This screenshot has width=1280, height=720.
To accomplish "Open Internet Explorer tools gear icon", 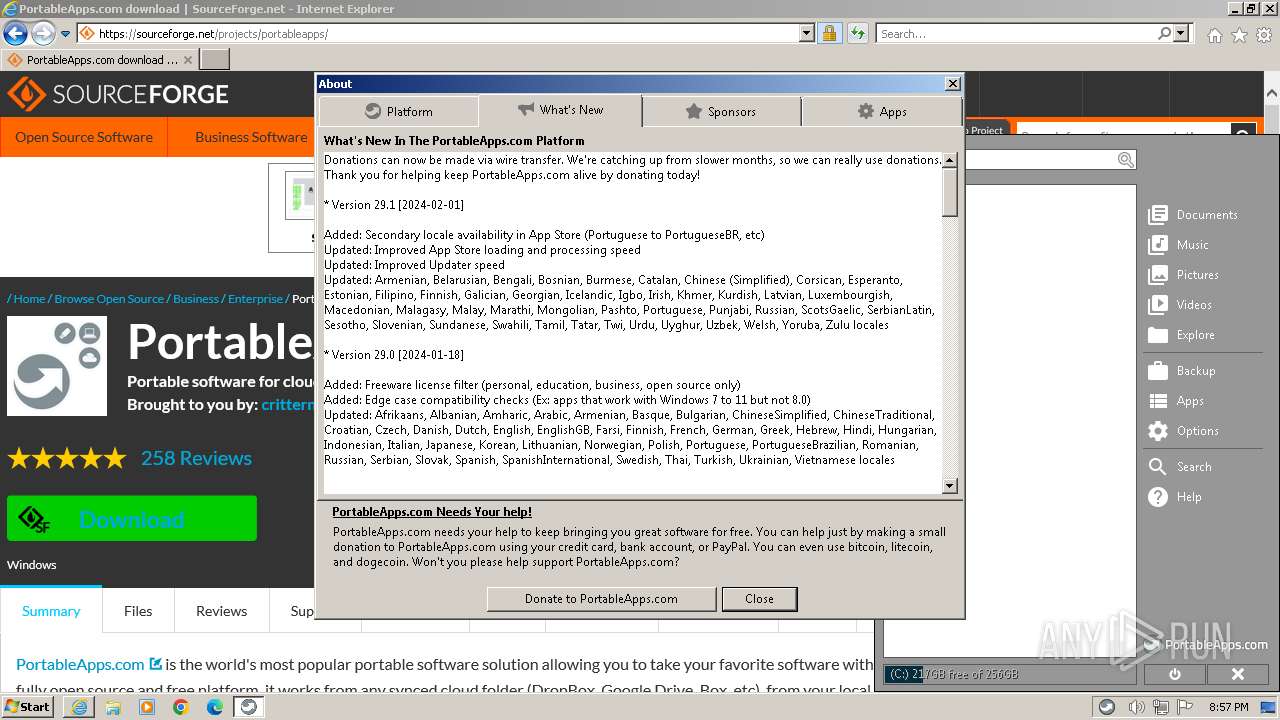I will pyautogui.click(x=1264, y=34).
